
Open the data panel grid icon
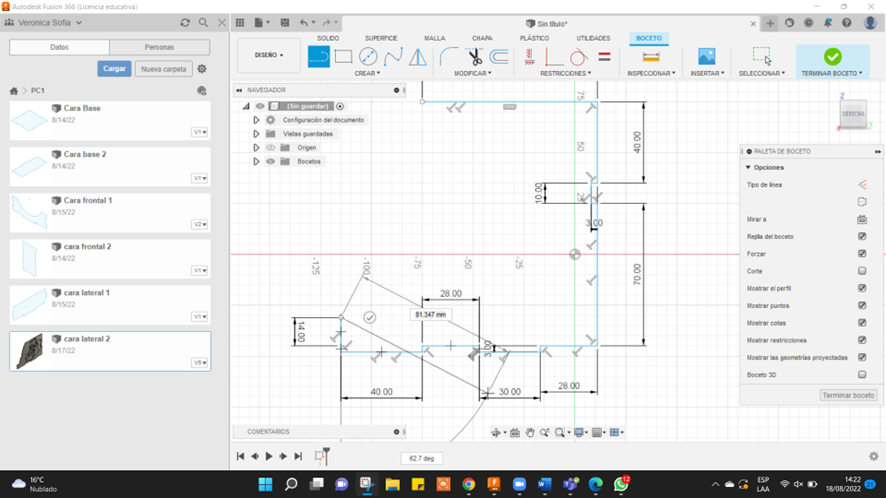240,23
